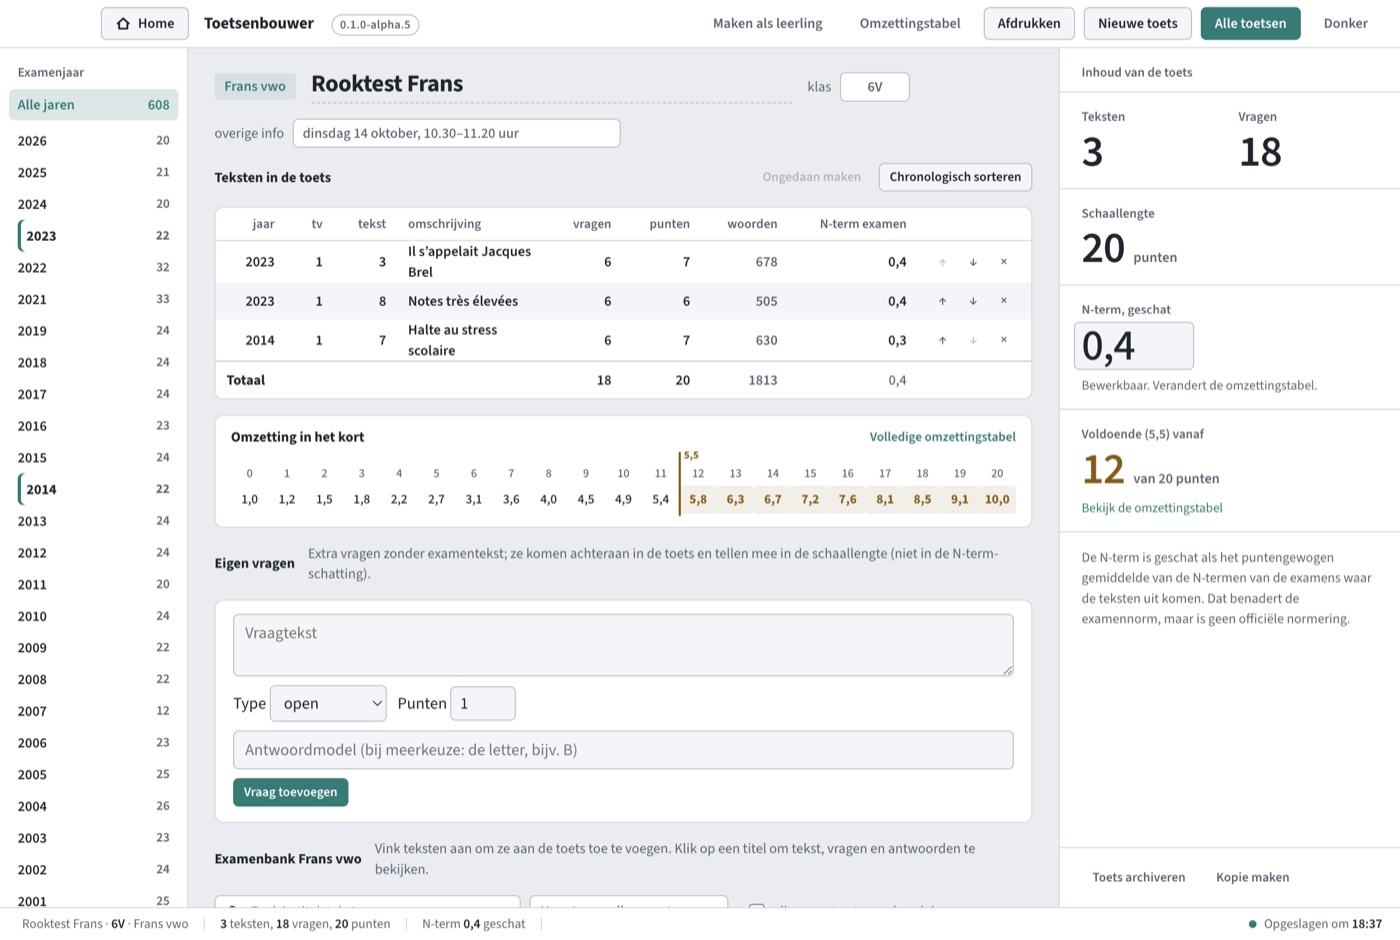Click the version badge 0.1.0-alpha.5

click(x=375, y=24)
